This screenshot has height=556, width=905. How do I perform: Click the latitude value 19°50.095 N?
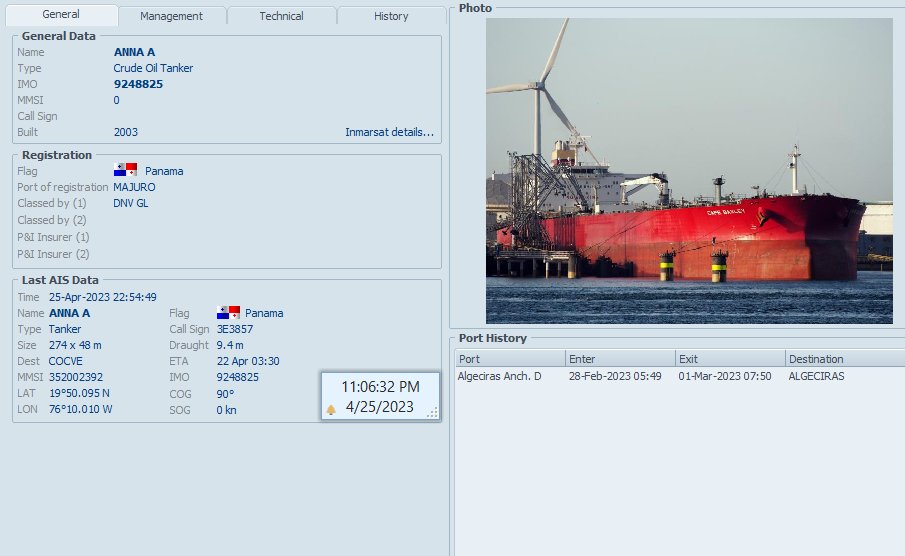[x=79, y=393]
